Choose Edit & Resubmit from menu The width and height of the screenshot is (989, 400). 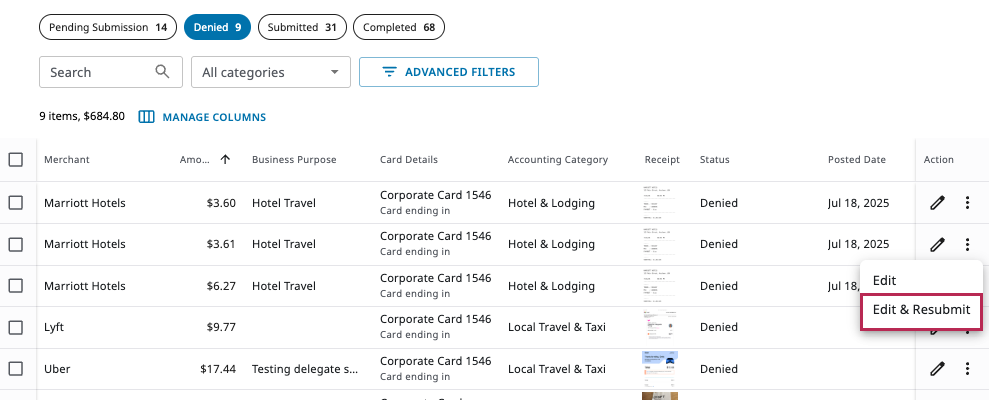921,310
